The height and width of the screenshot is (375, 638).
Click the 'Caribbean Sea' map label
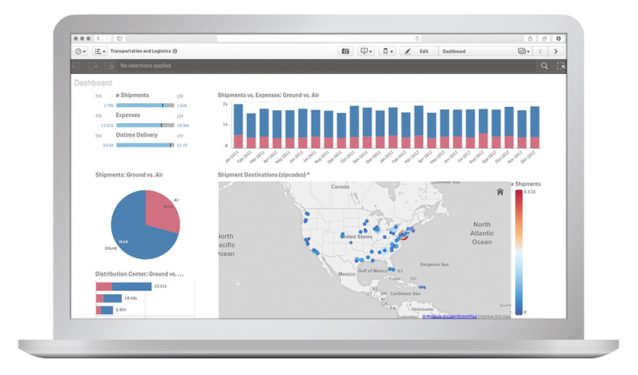click(405, 293)
